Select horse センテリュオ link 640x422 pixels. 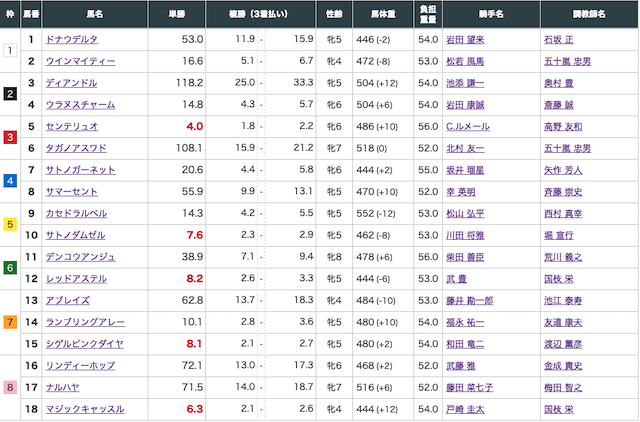pos(71,127)
